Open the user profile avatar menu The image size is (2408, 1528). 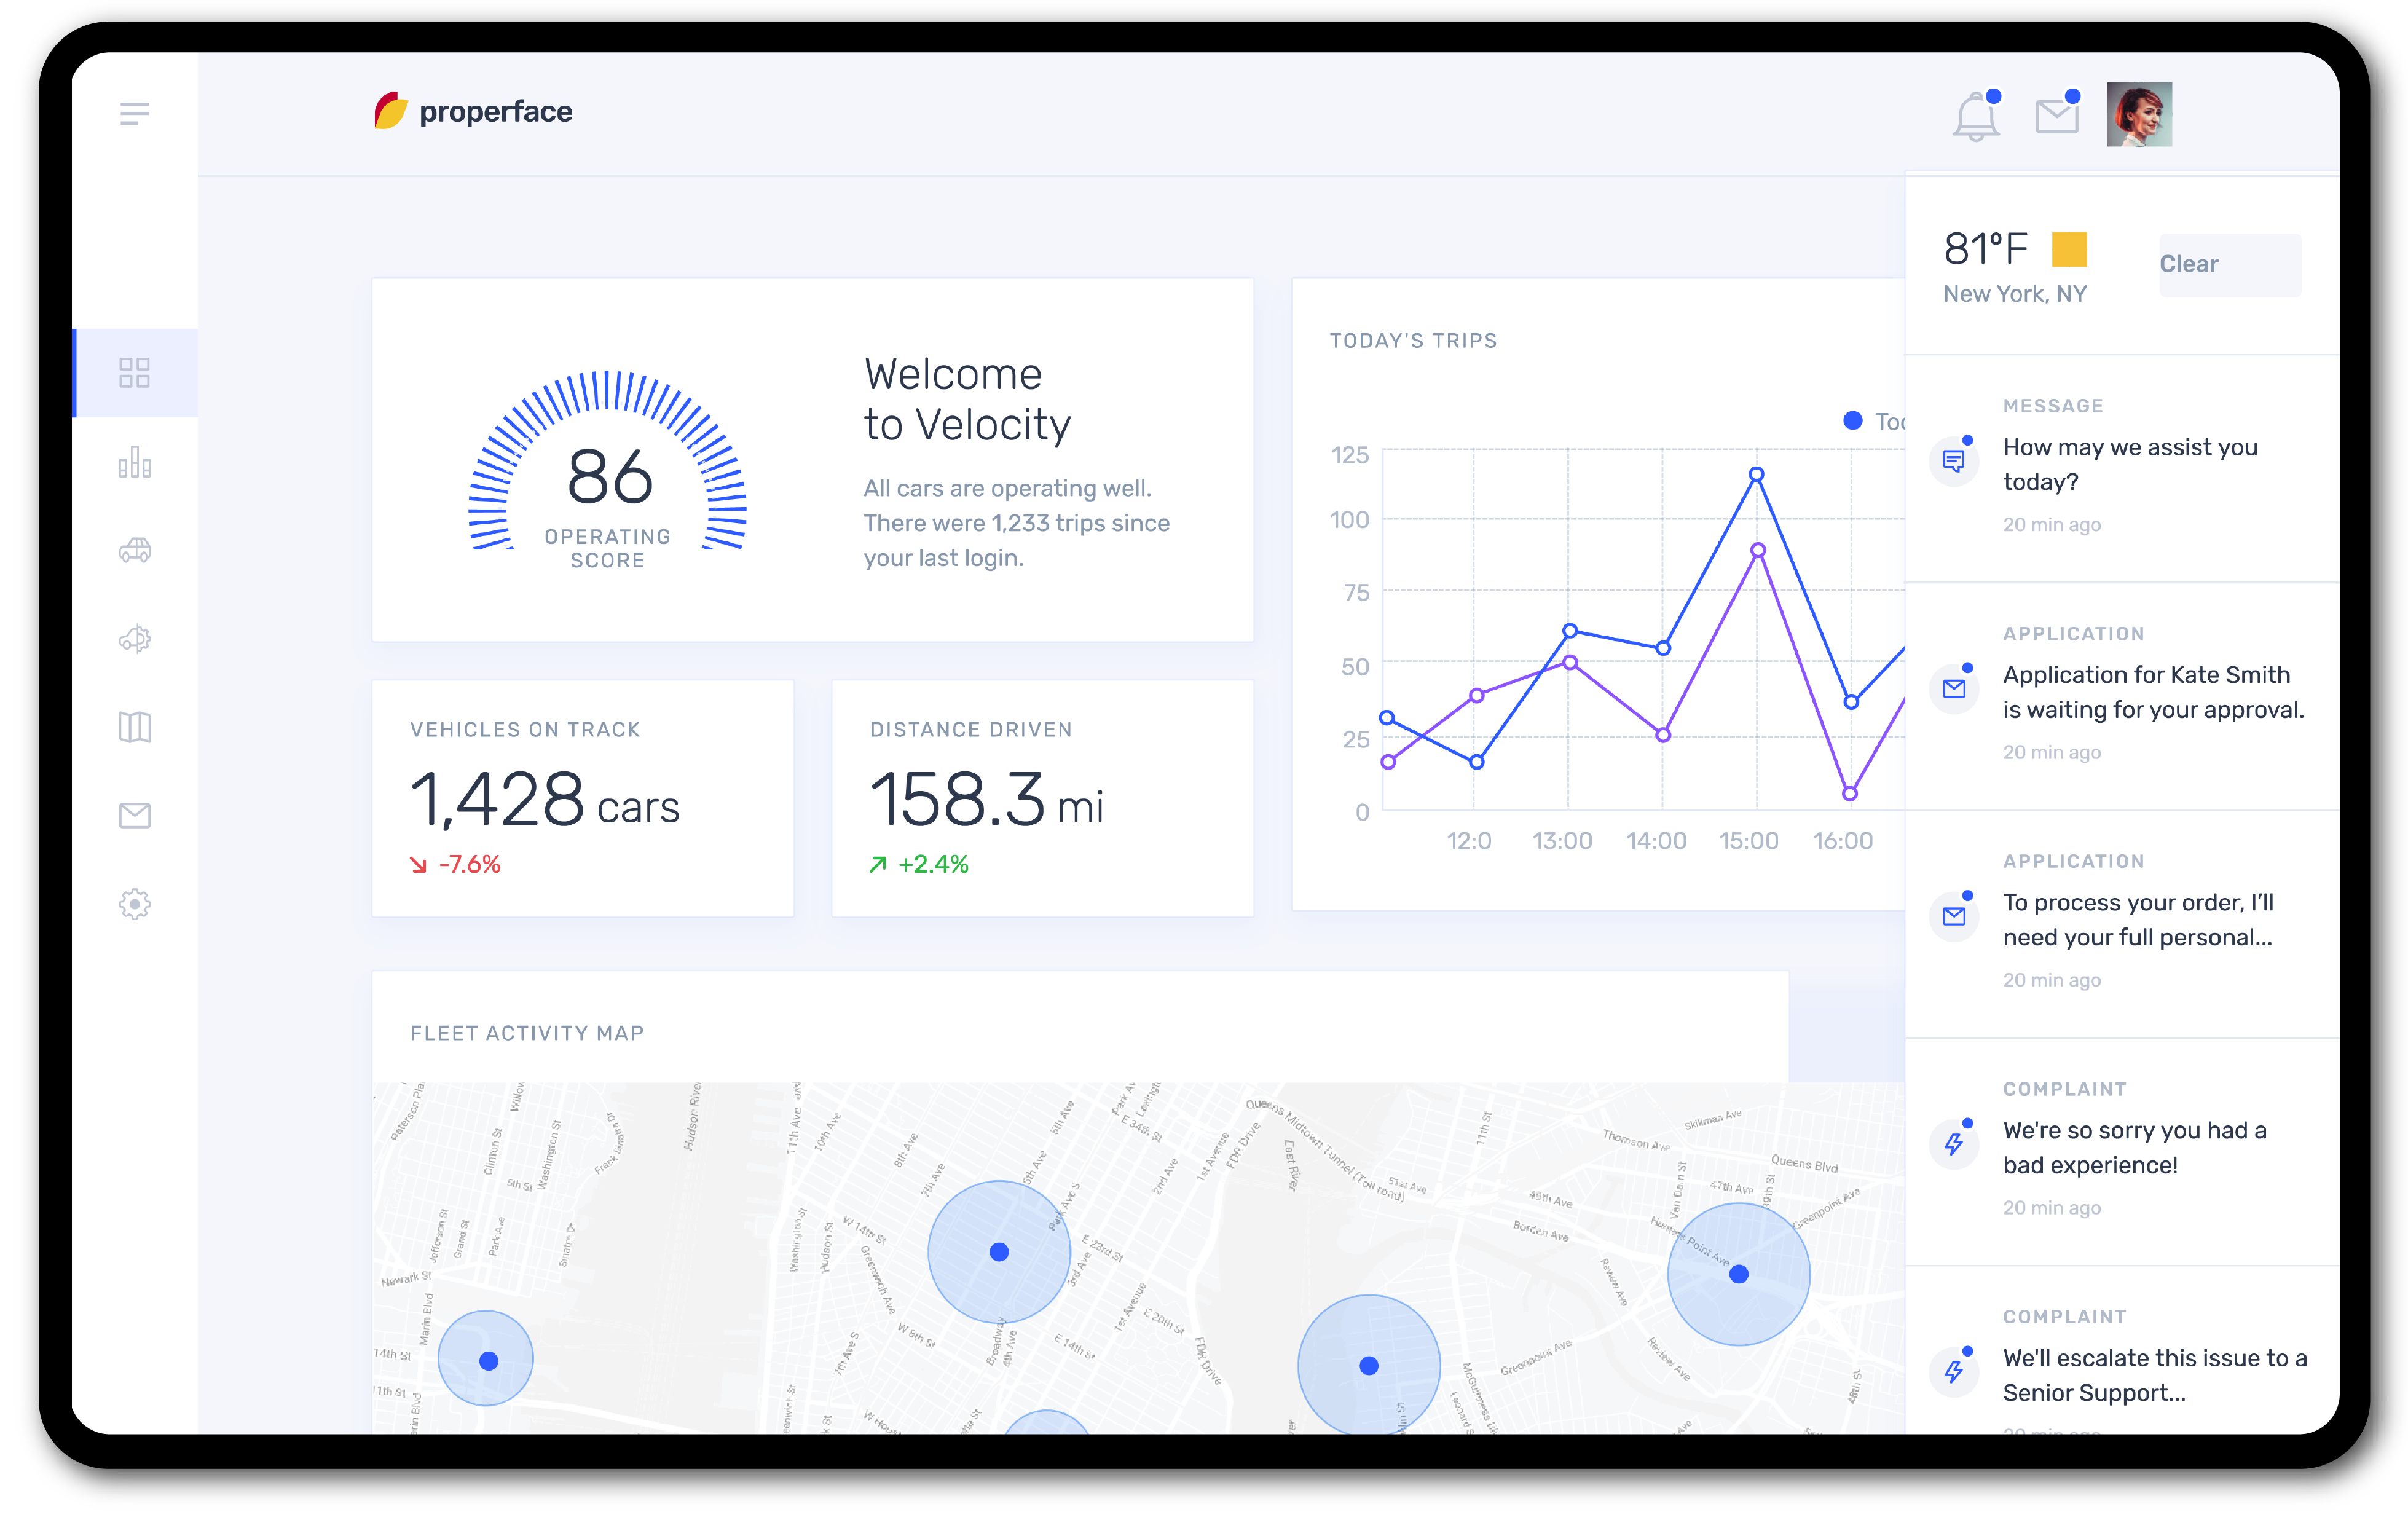point(2141,115)
